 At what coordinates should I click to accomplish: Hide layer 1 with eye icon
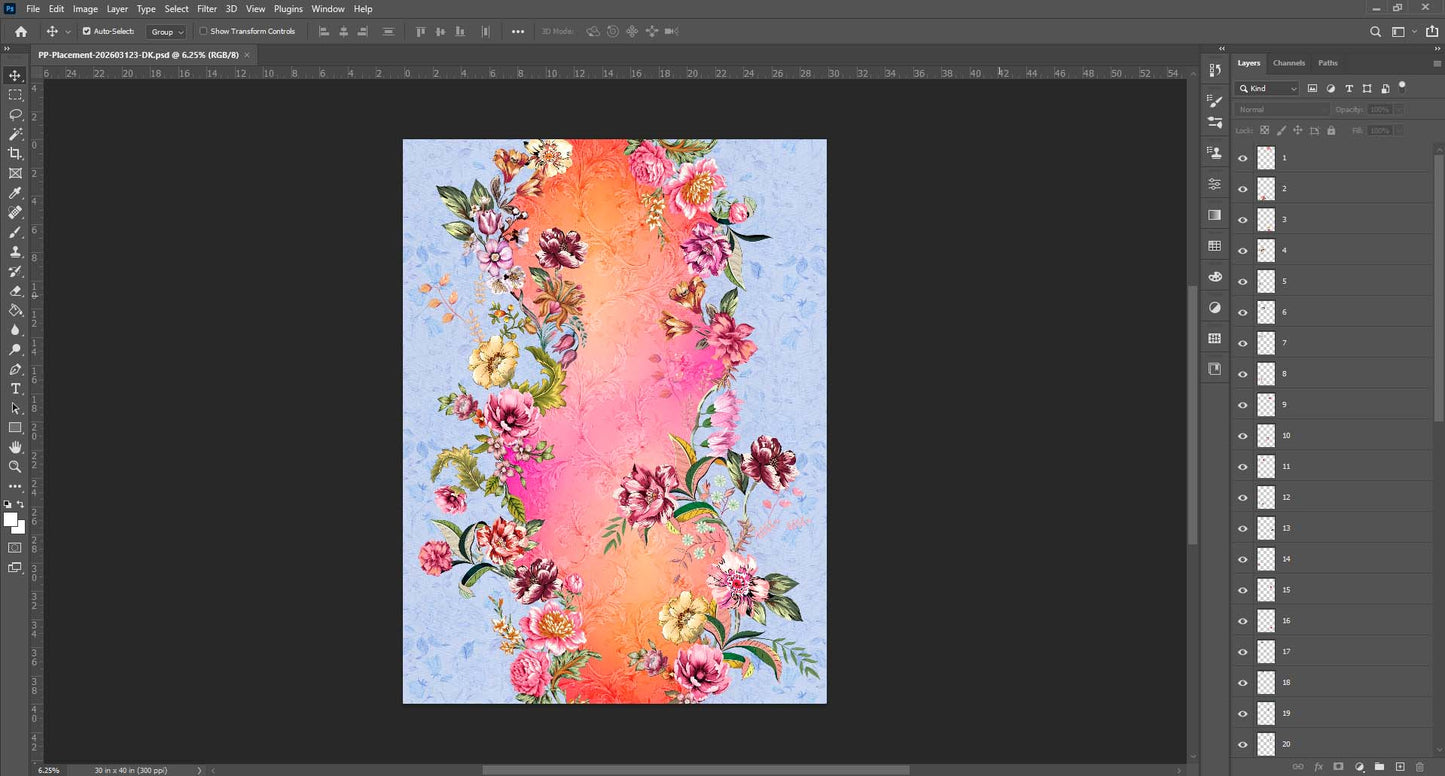(x=1243, y=158)
